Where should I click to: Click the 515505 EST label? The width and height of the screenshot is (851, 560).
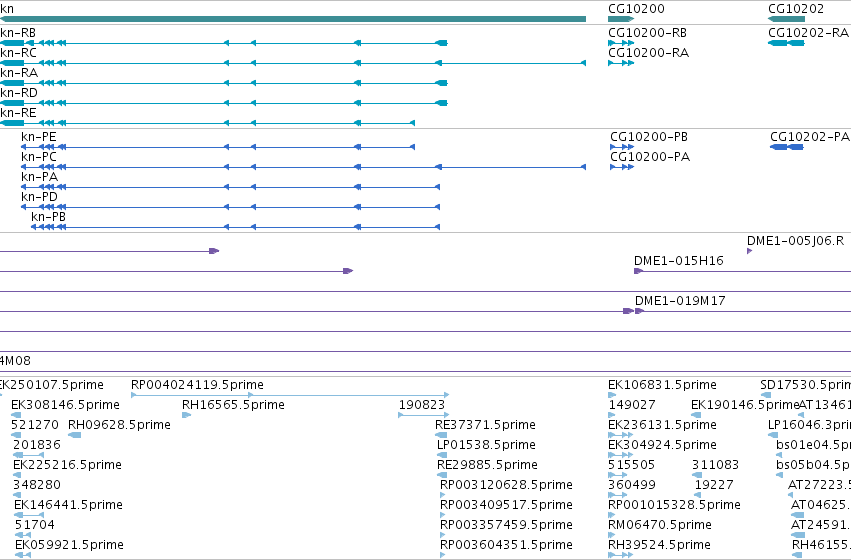[x=632, y=466]
